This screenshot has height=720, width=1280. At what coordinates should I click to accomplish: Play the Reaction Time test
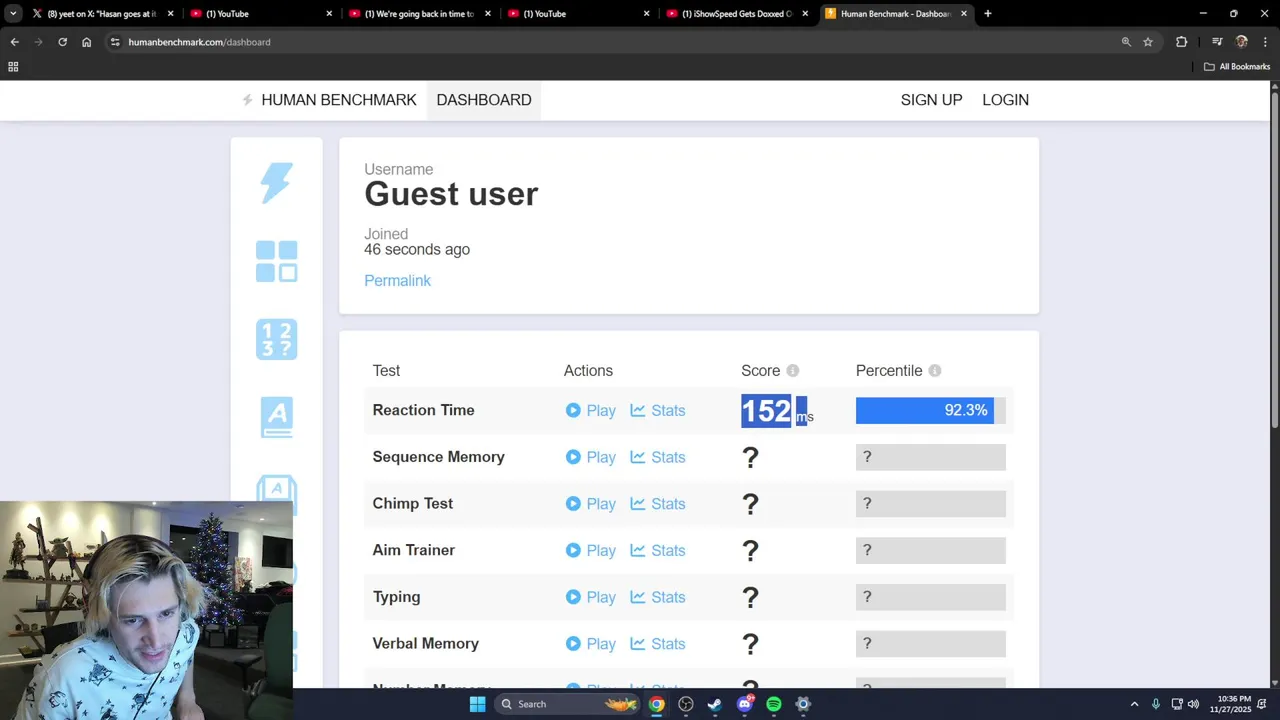pos(590,411)
